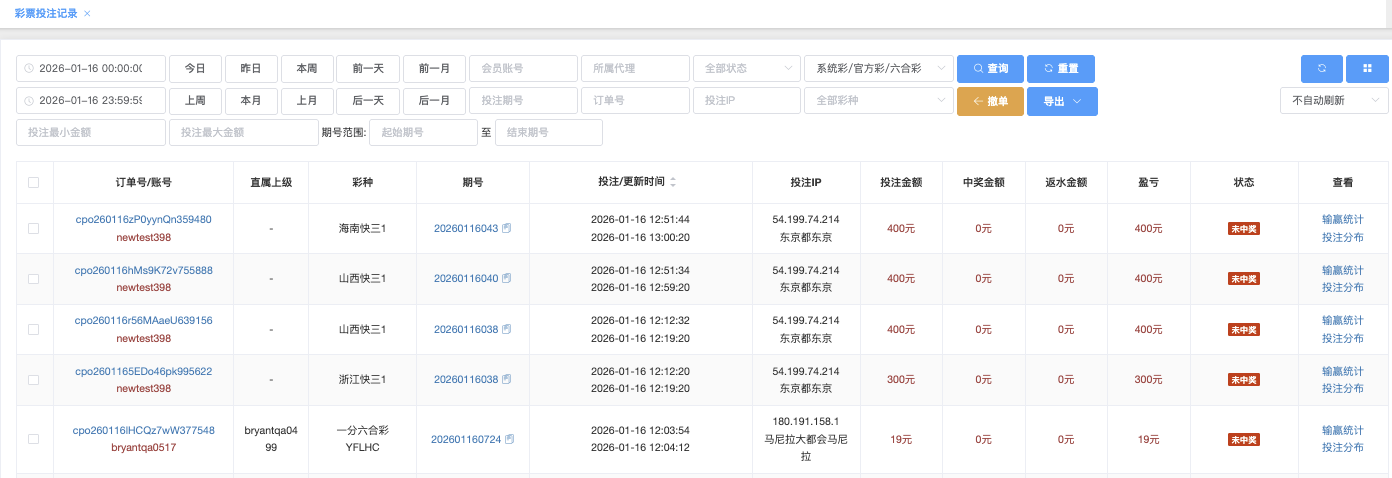The width and height of the screenshot is (1392, 478).
Task: Expand the 全部彩种 lottery type dropdown
Action: [878, 101]
